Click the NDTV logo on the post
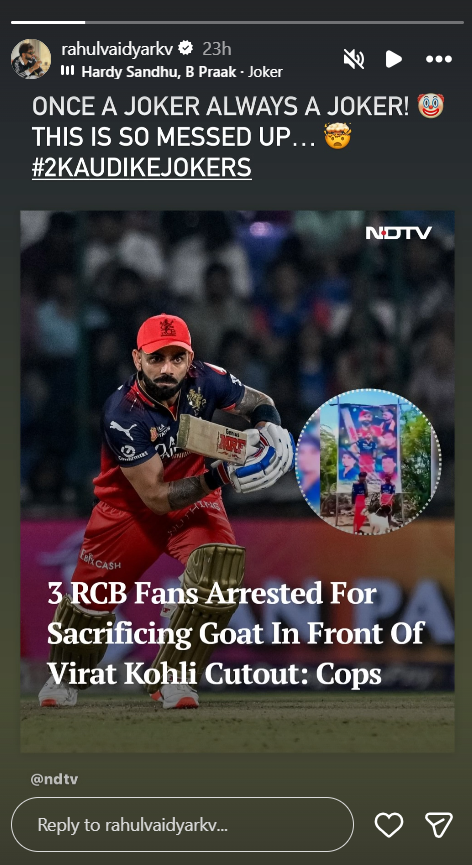Image resolution: width=472 pixels, height=865 pixels. tap(399, 233)
